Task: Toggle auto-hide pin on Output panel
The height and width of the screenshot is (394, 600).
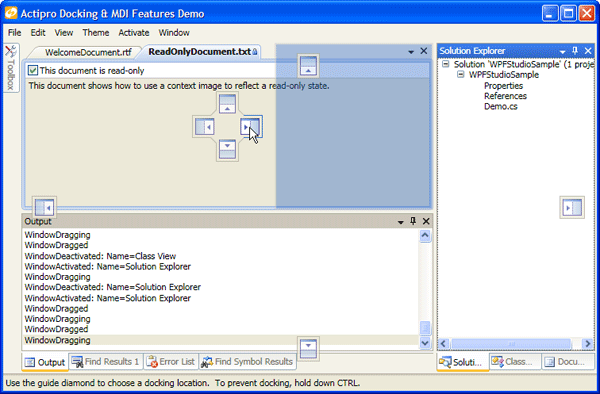Action: point(413,221)
